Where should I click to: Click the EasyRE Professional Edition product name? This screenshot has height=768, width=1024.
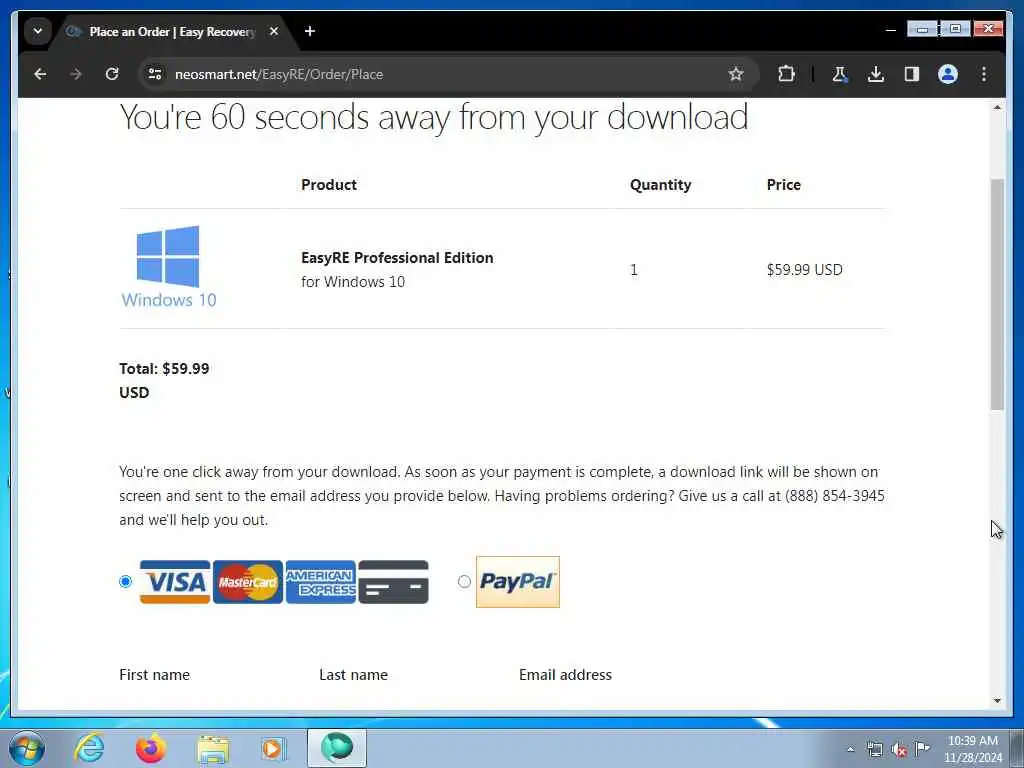coord(397,258)
